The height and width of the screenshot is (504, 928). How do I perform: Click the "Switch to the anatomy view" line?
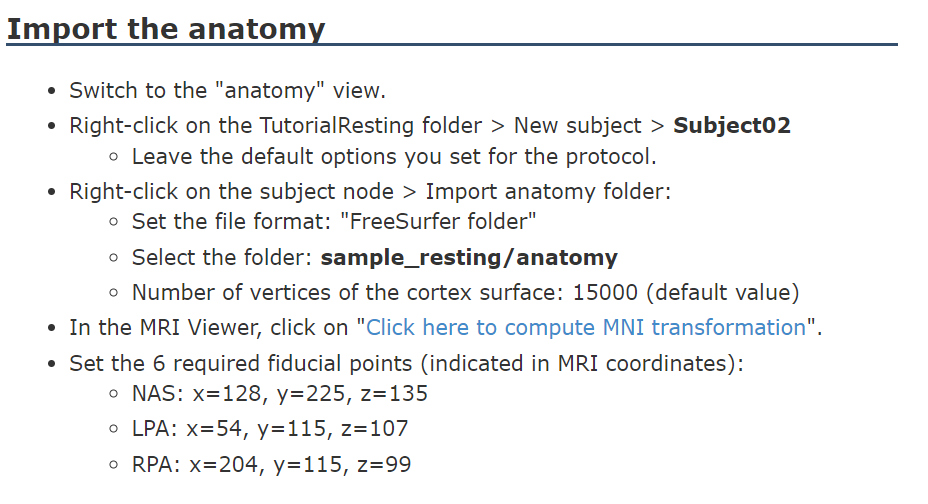pyautogui.click(x=227, y=91)
